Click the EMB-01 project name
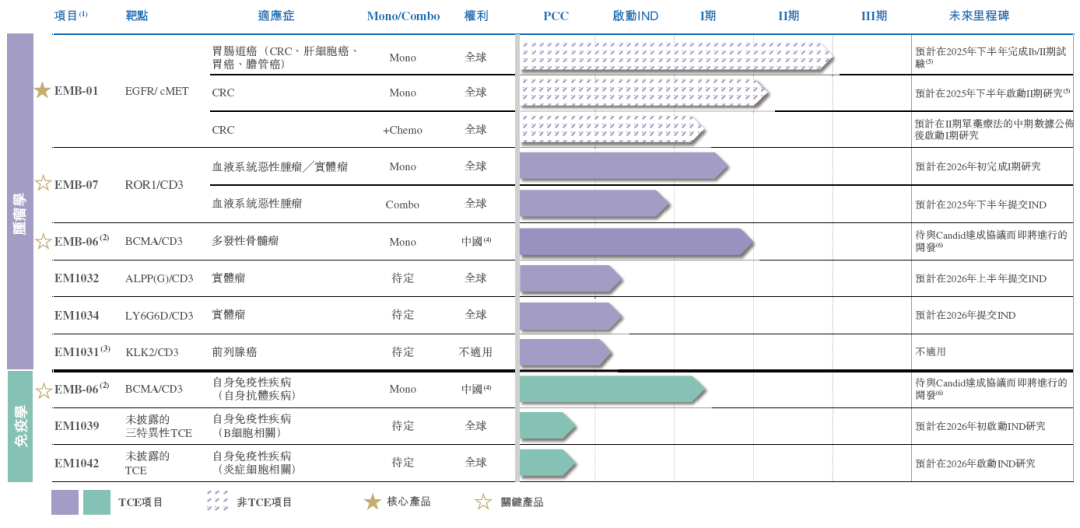This screenshot has height=528, width=1080. point(76,90)
